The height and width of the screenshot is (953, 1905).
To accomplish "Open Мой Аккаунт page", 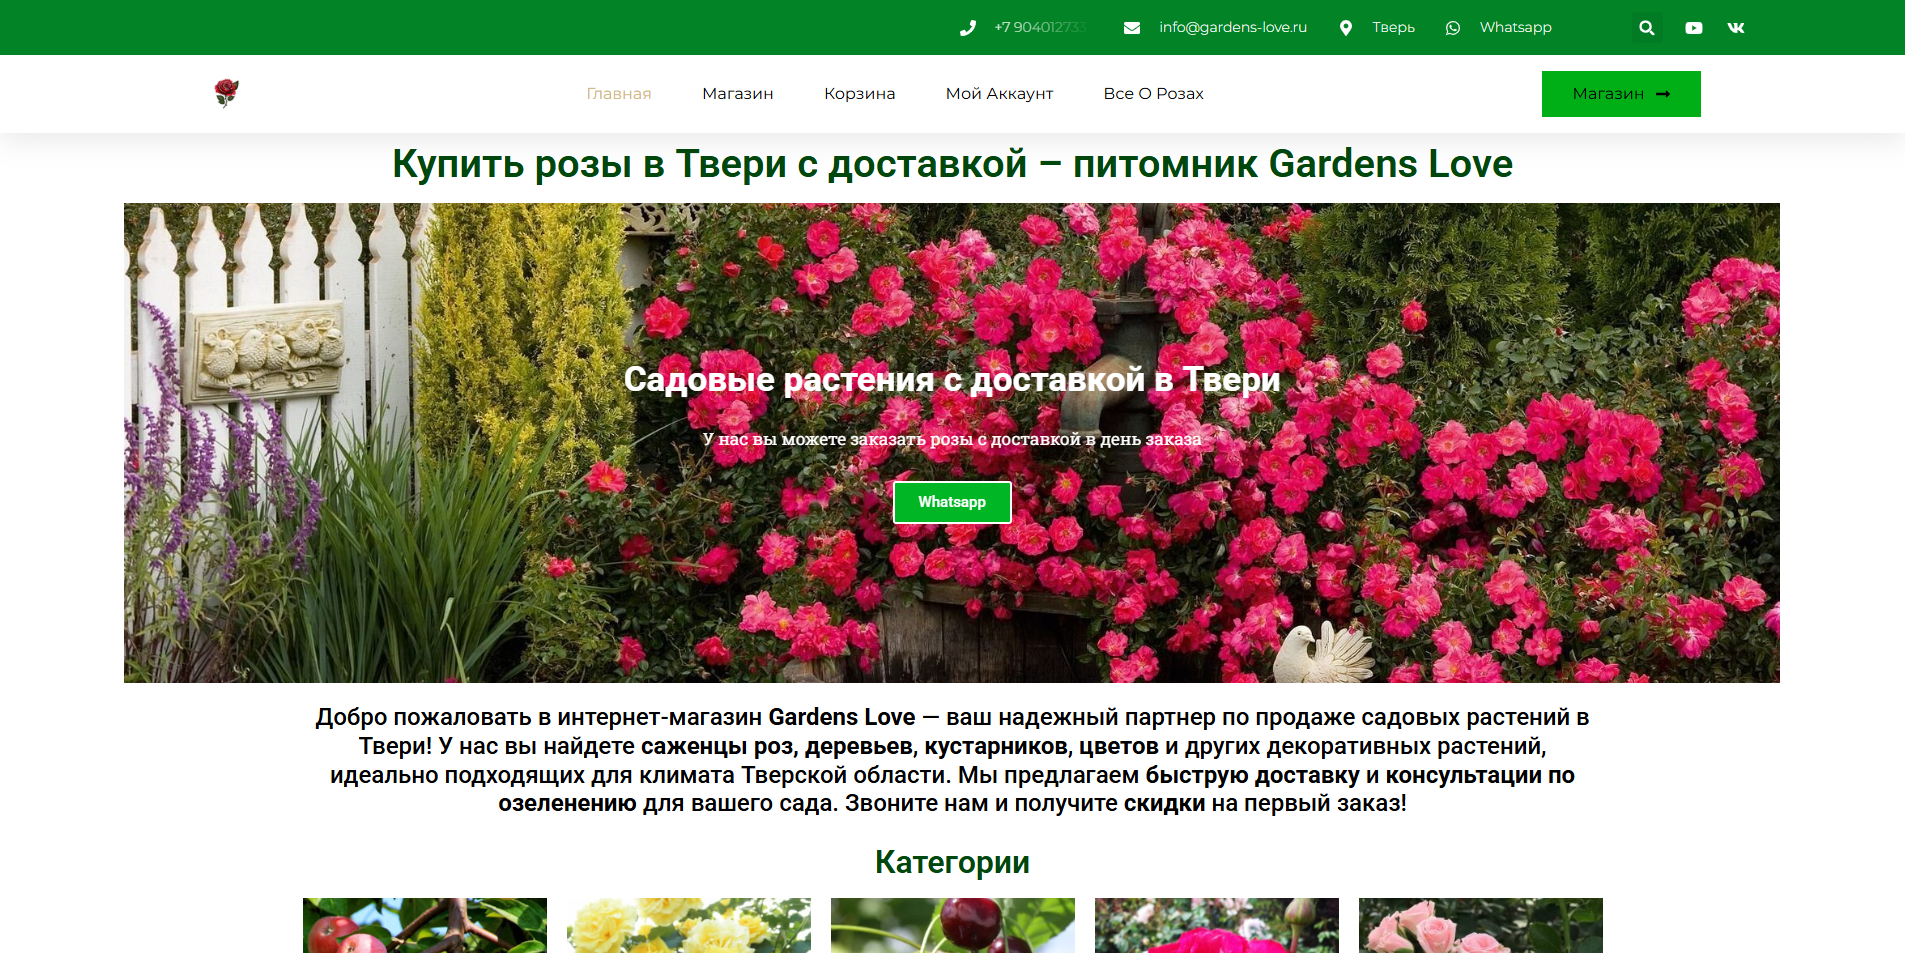I will (999, 94).
